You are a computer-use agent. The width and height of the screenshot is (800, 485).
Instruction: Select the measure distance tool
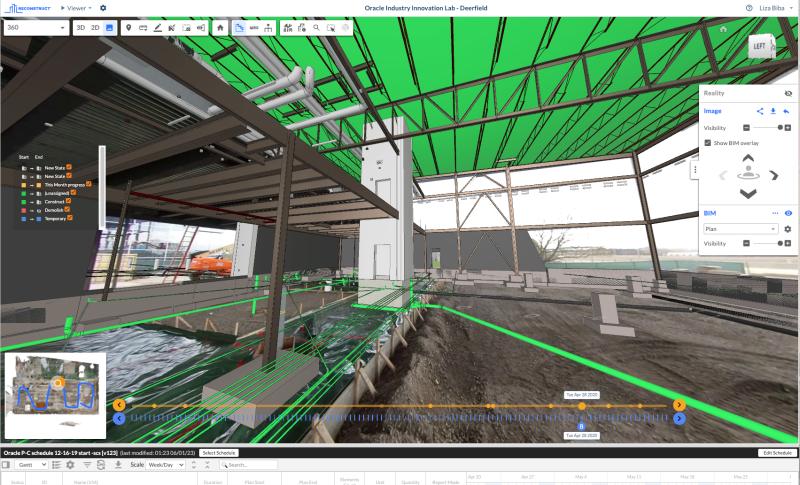click(x=143, y=28)
